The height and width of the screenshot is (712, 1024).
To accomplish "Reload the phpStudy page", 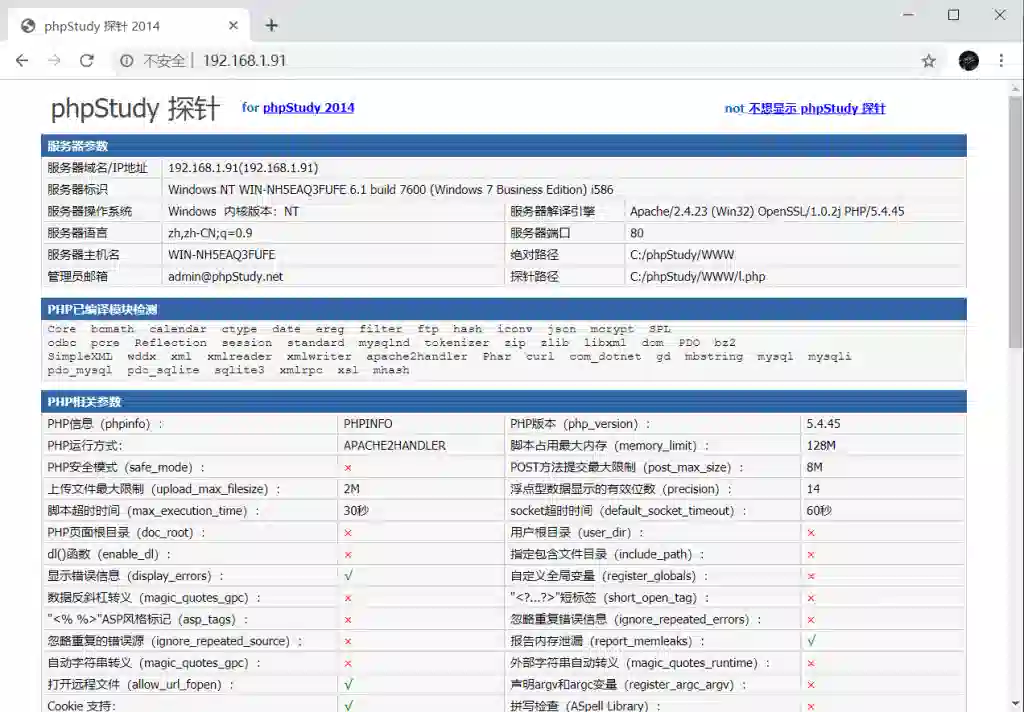I will [86, 61].
